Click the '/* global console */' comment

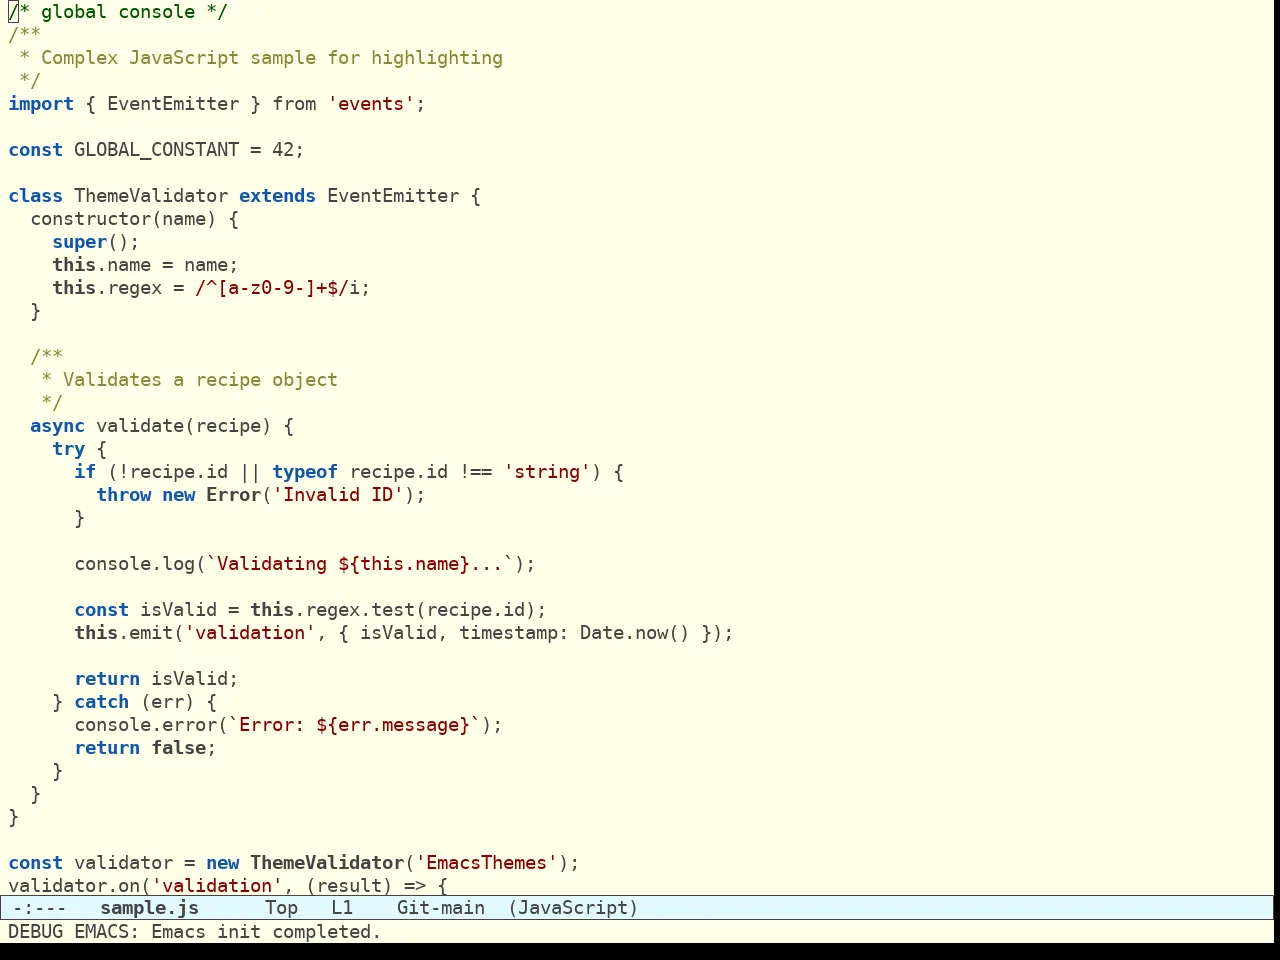118,12
